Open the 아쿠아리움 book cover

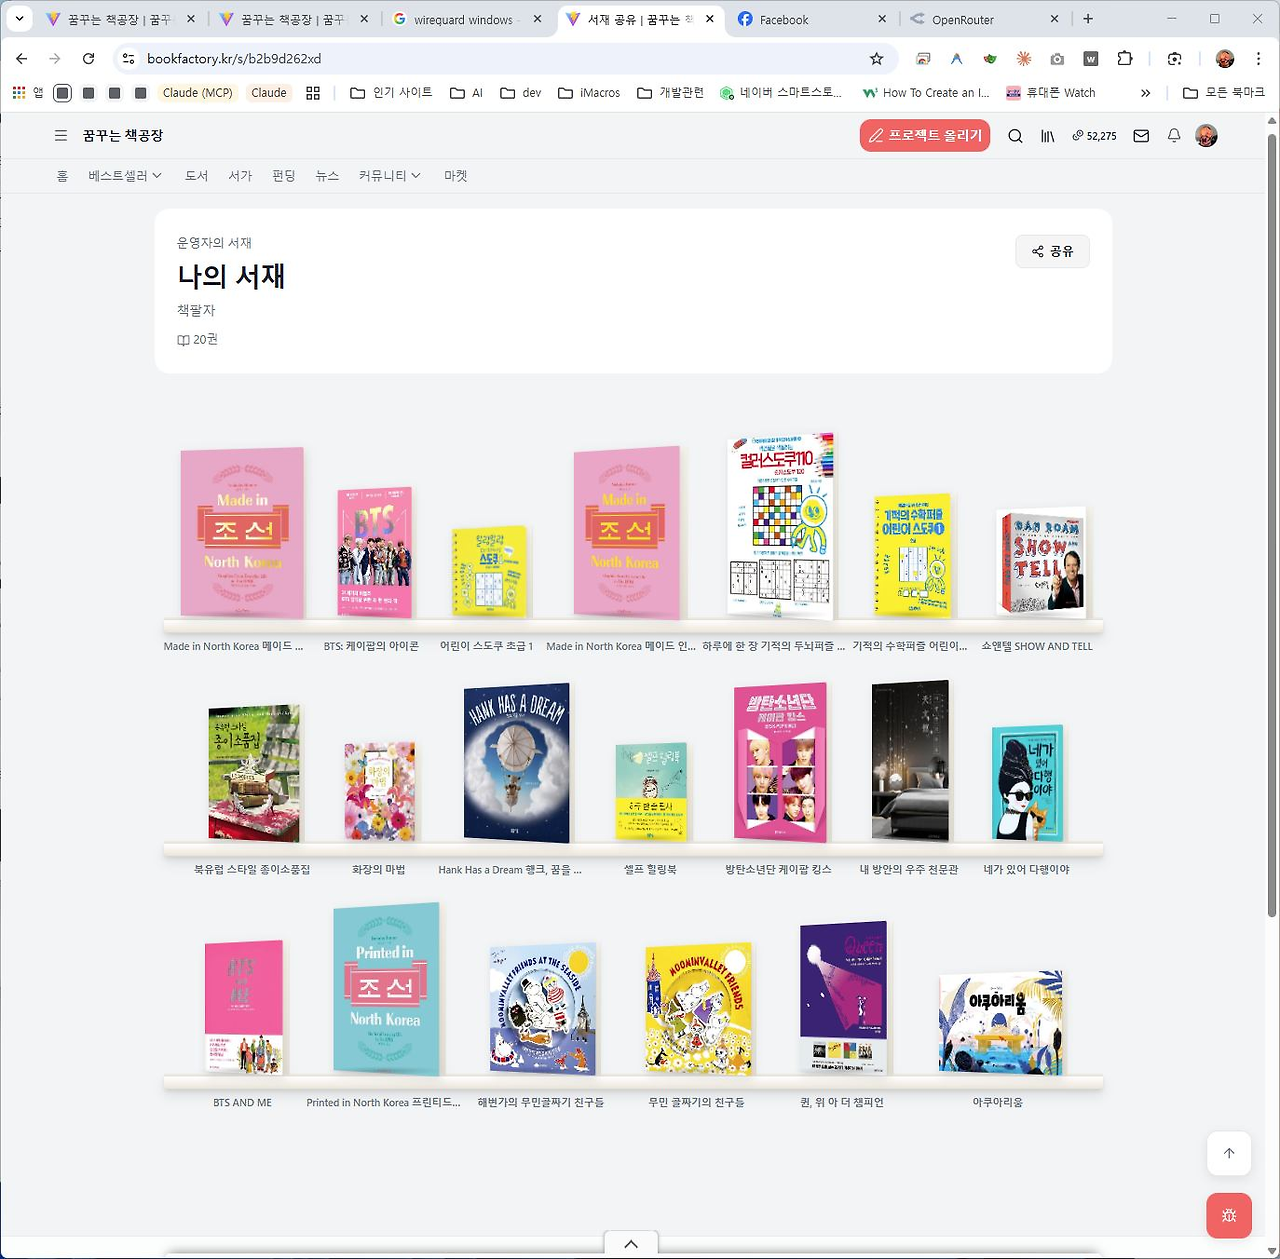1001,1023
